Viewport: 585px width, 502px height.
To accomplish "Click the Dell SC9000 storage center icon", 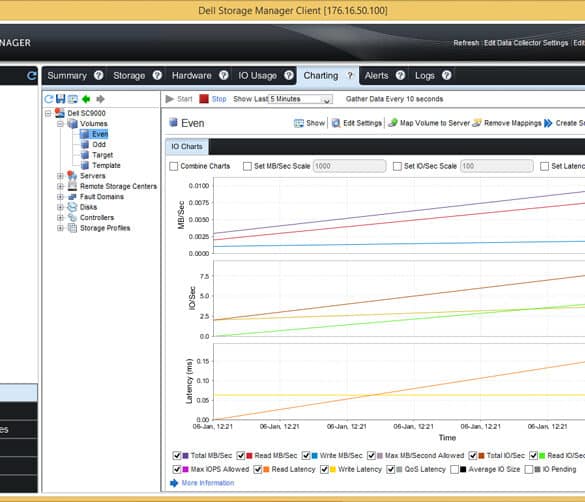I will click(59, 113).
